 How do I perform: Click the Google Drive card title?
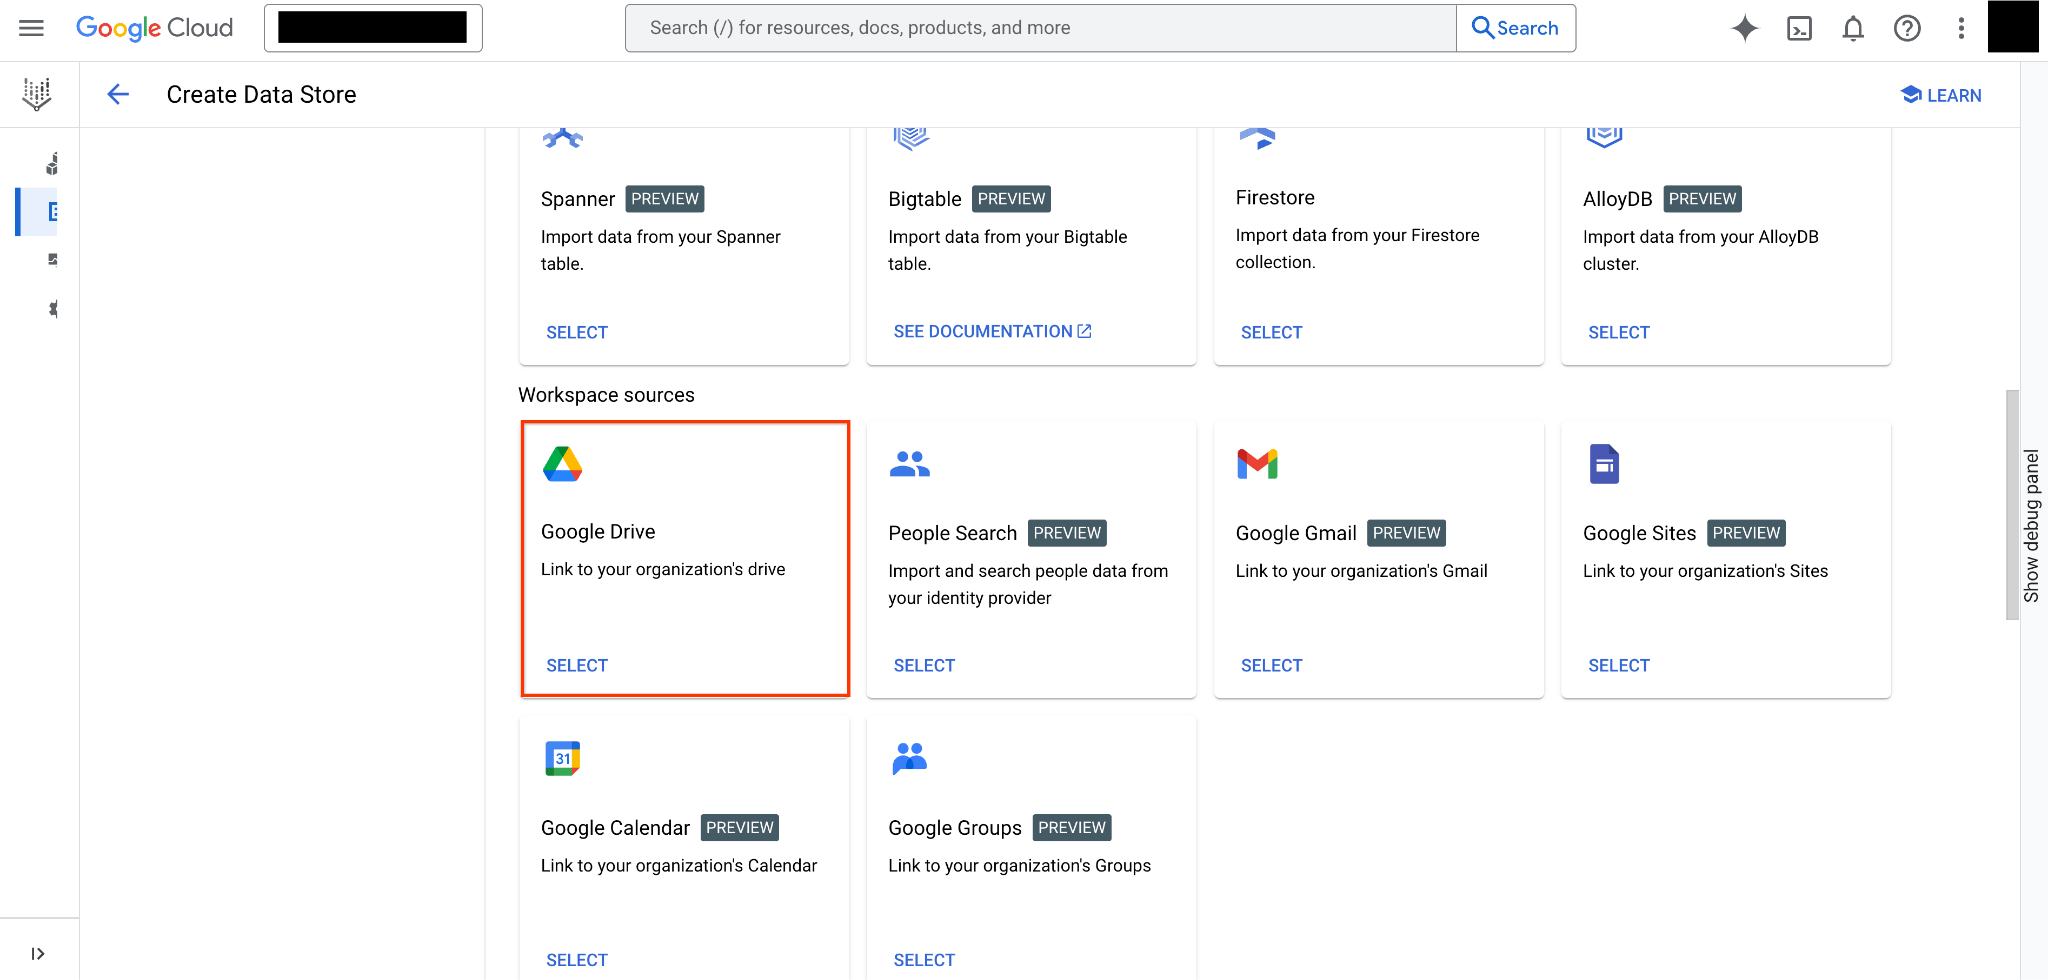(598, 532)
